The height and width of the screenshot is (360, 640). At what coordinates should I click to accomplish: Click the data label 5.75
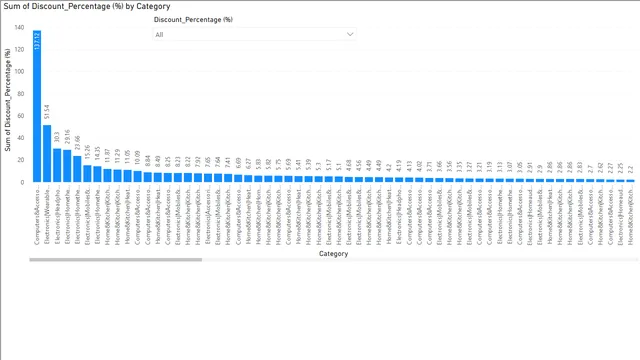click(x=278, y=165)
